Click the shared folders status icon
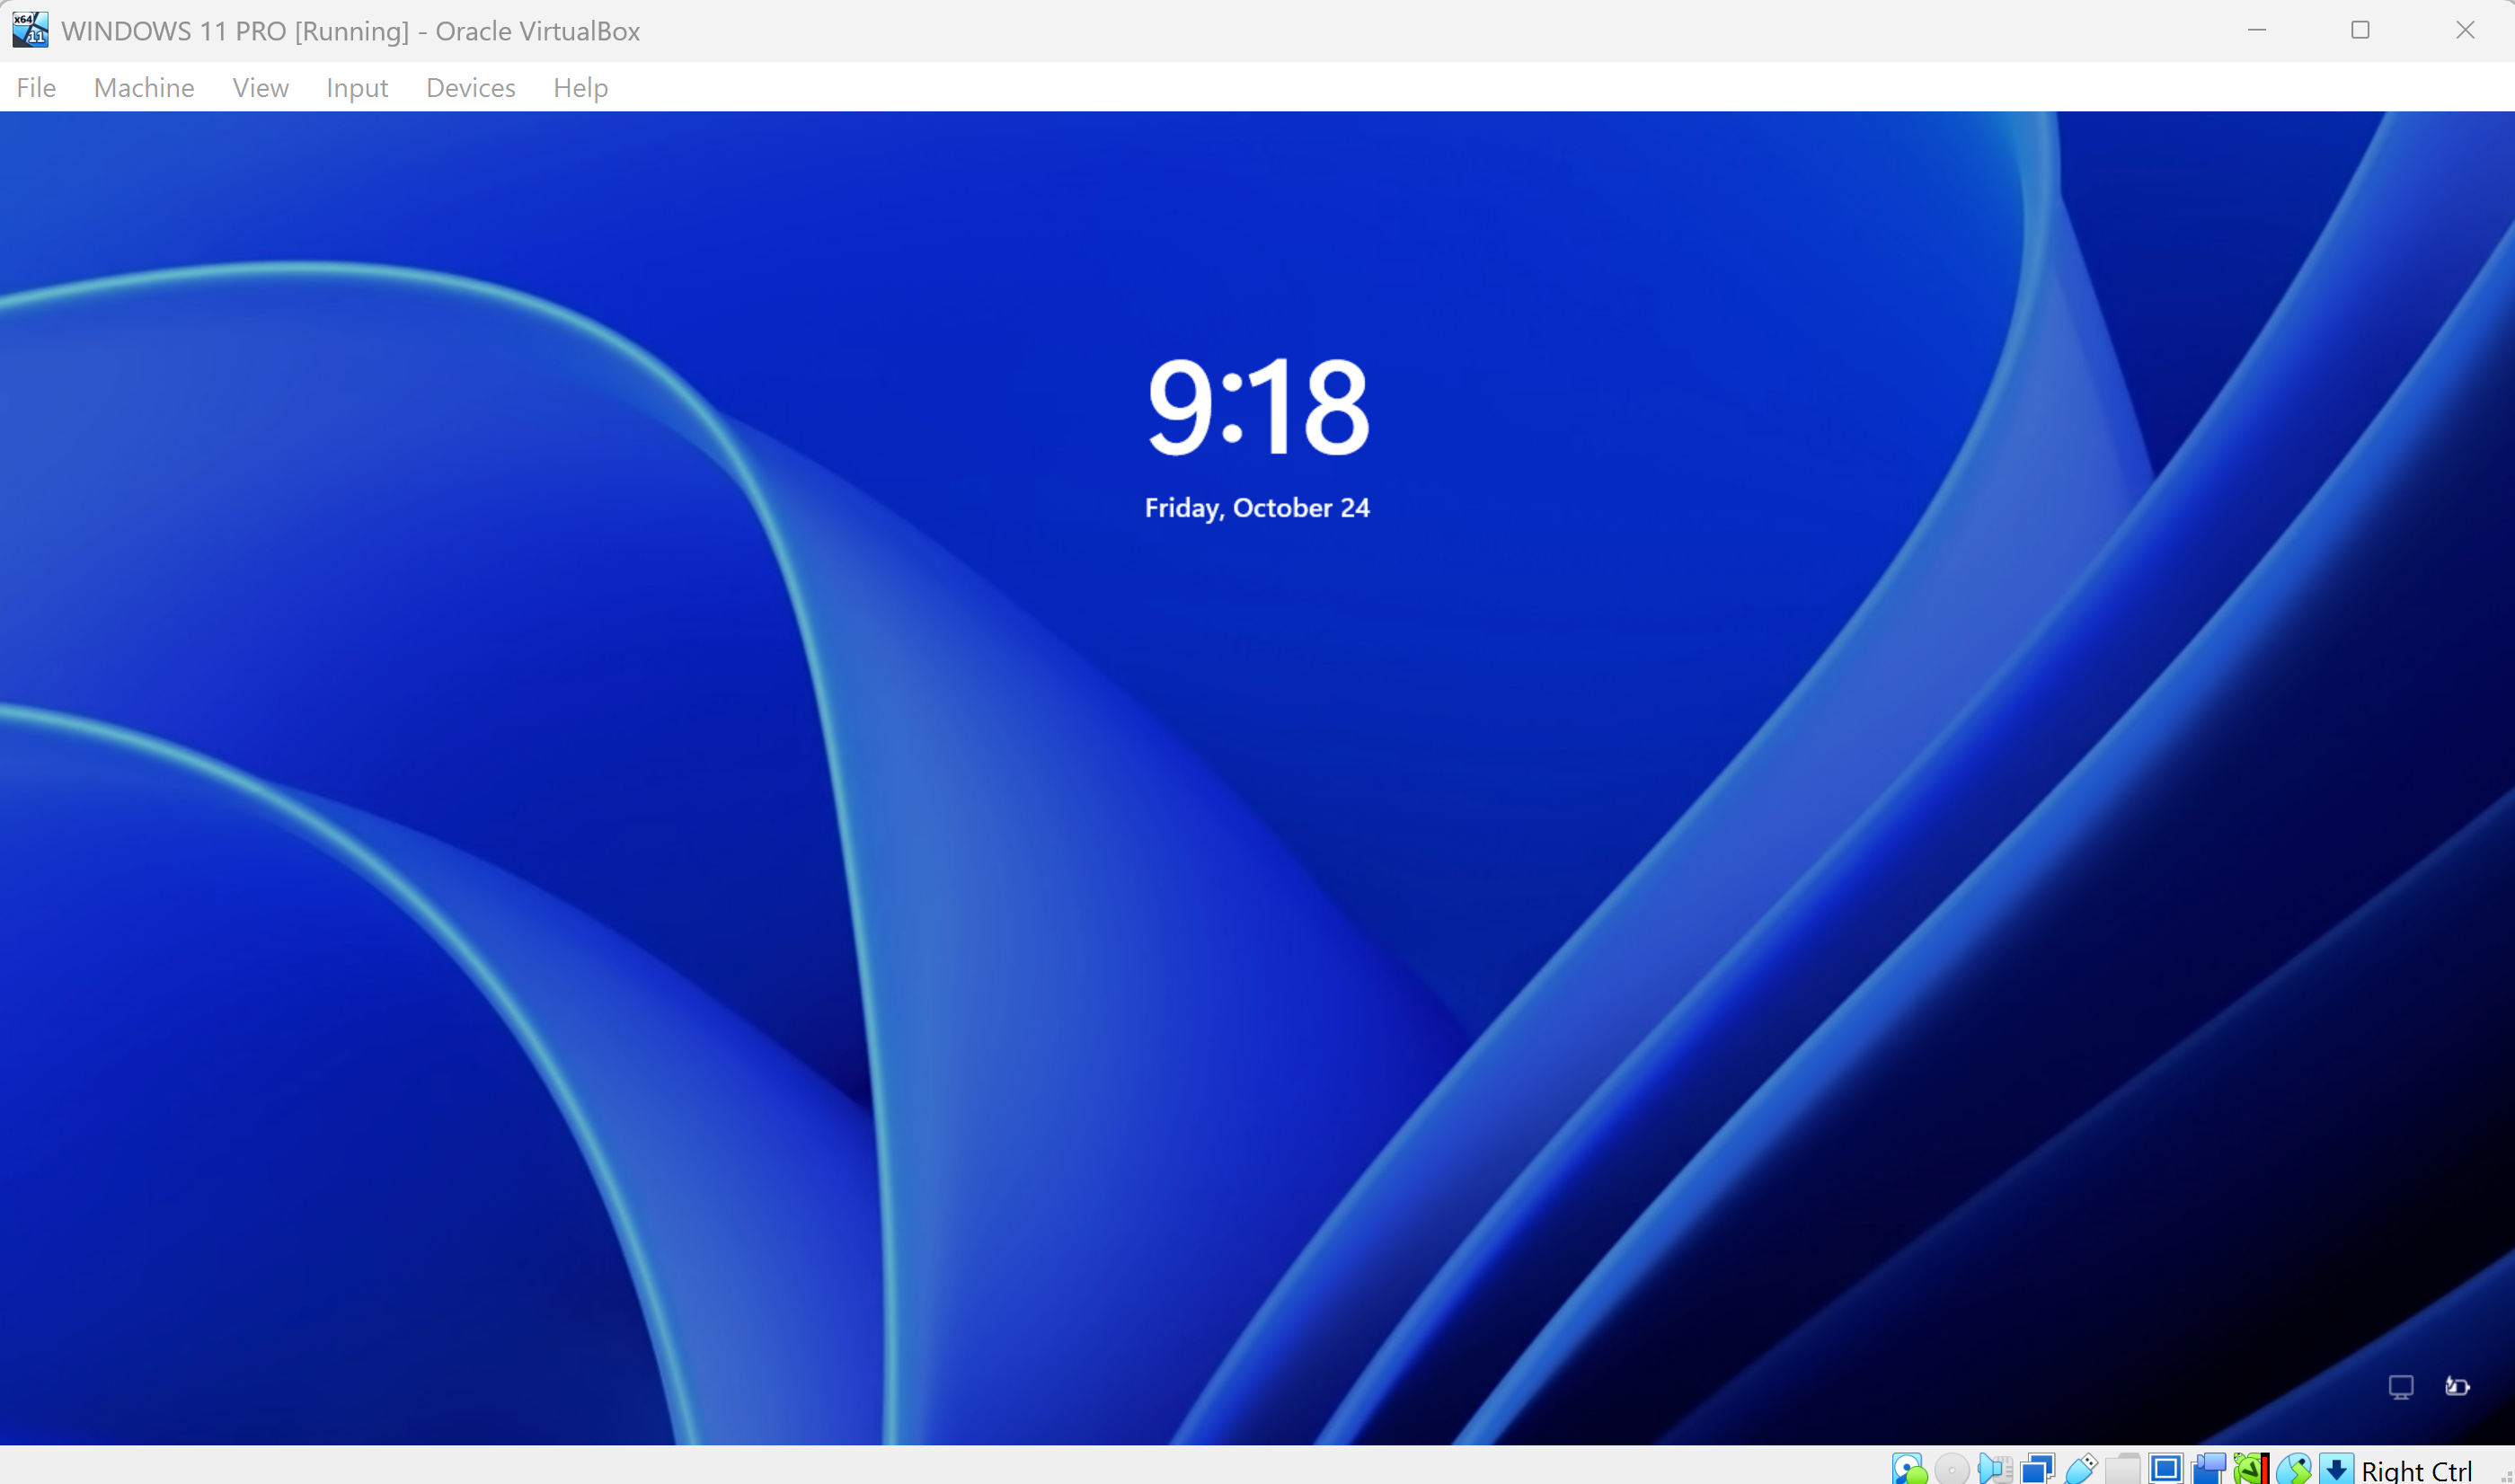The image size is (2515, 1484). [x=2123, y=1469]
